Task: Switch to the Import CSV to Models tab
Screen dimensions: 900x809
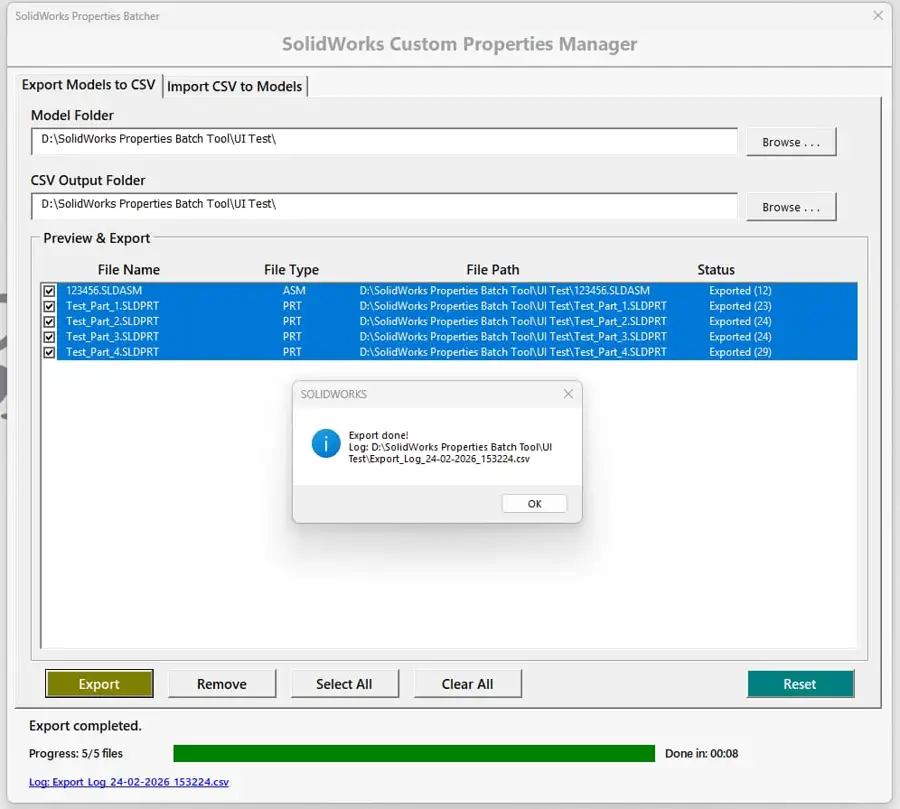Action: click(235, 86)
